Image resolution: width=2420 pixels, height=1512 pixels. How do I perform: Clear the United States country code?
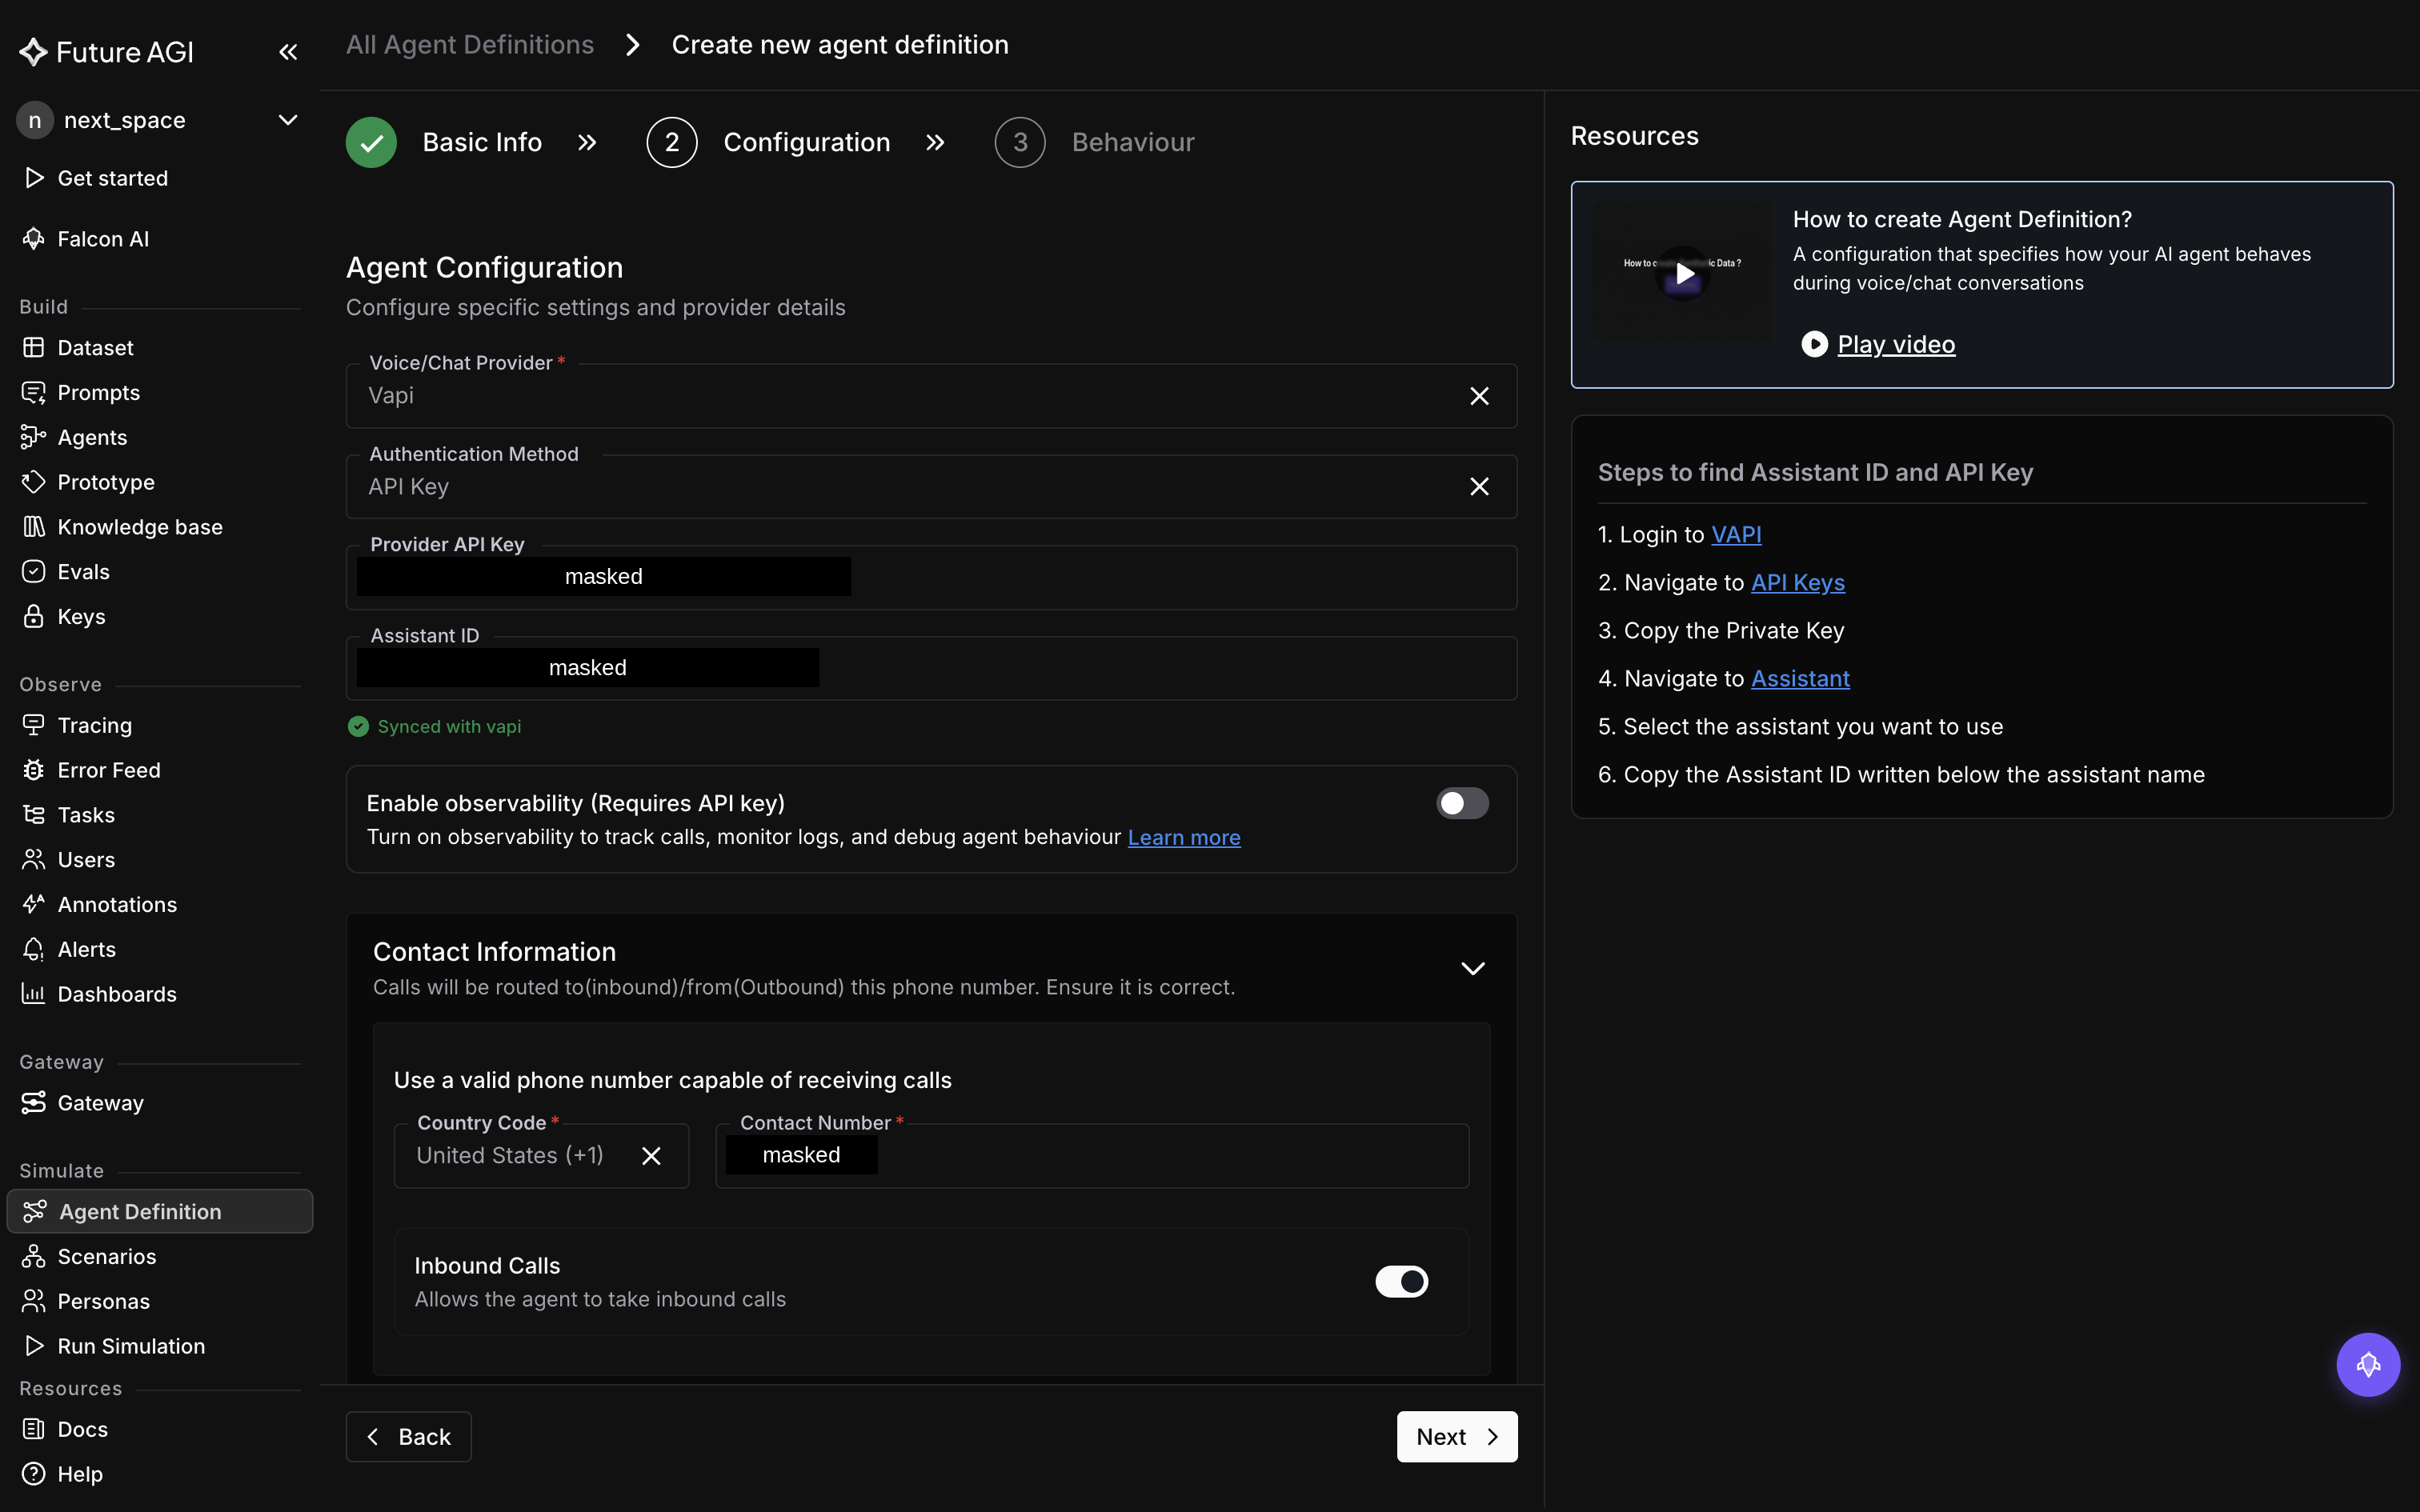pos(651,1156)
